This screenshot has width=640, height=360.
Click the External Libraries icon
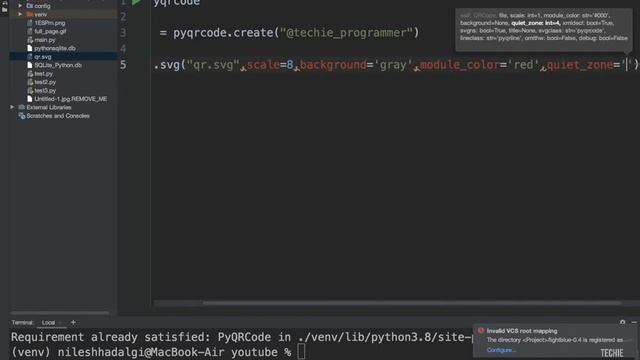(x=22, y=107)
